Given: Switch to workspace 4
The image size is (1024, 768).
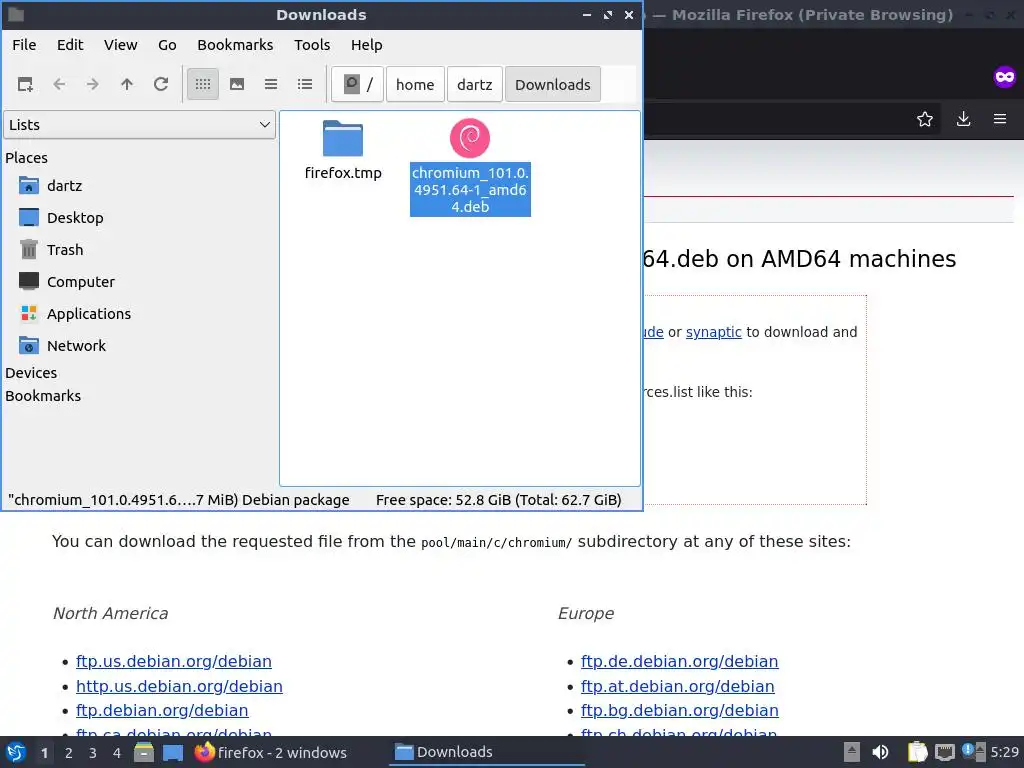Looking at the screenshot, I should click(x=116, y=753).
